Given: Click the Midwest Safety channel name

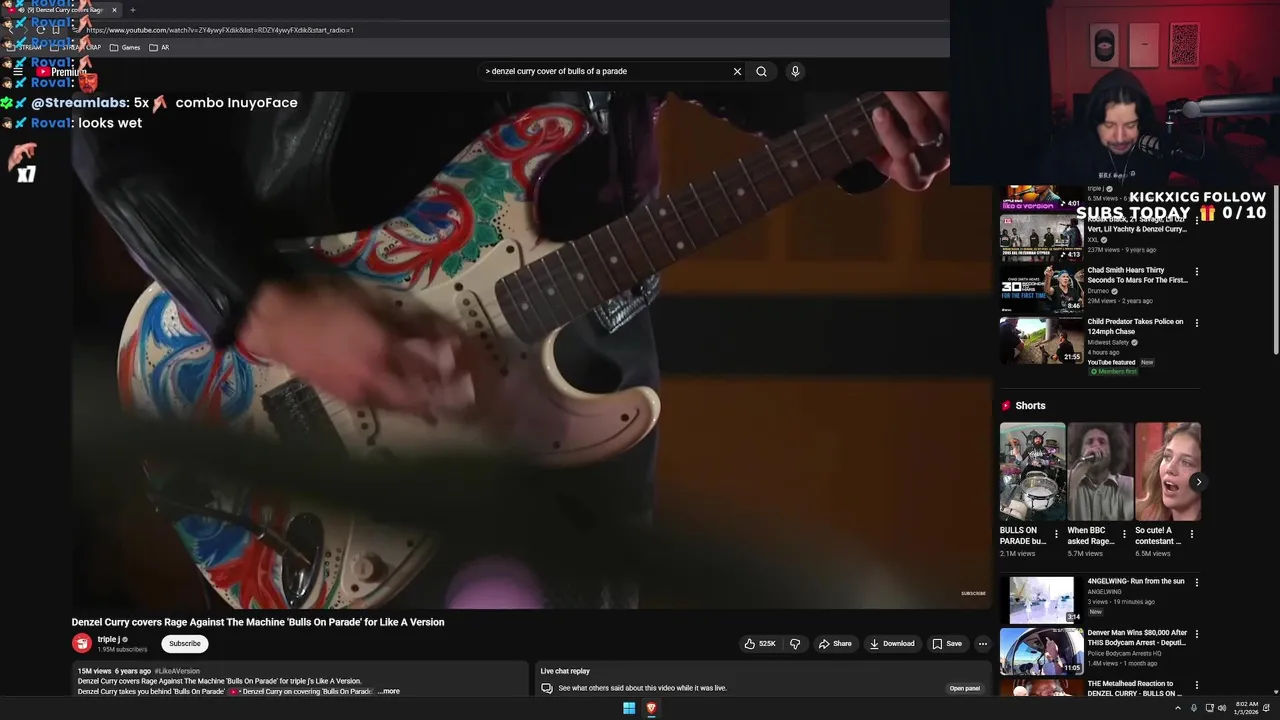Looking at the screenshot, I should (1108, 342).
